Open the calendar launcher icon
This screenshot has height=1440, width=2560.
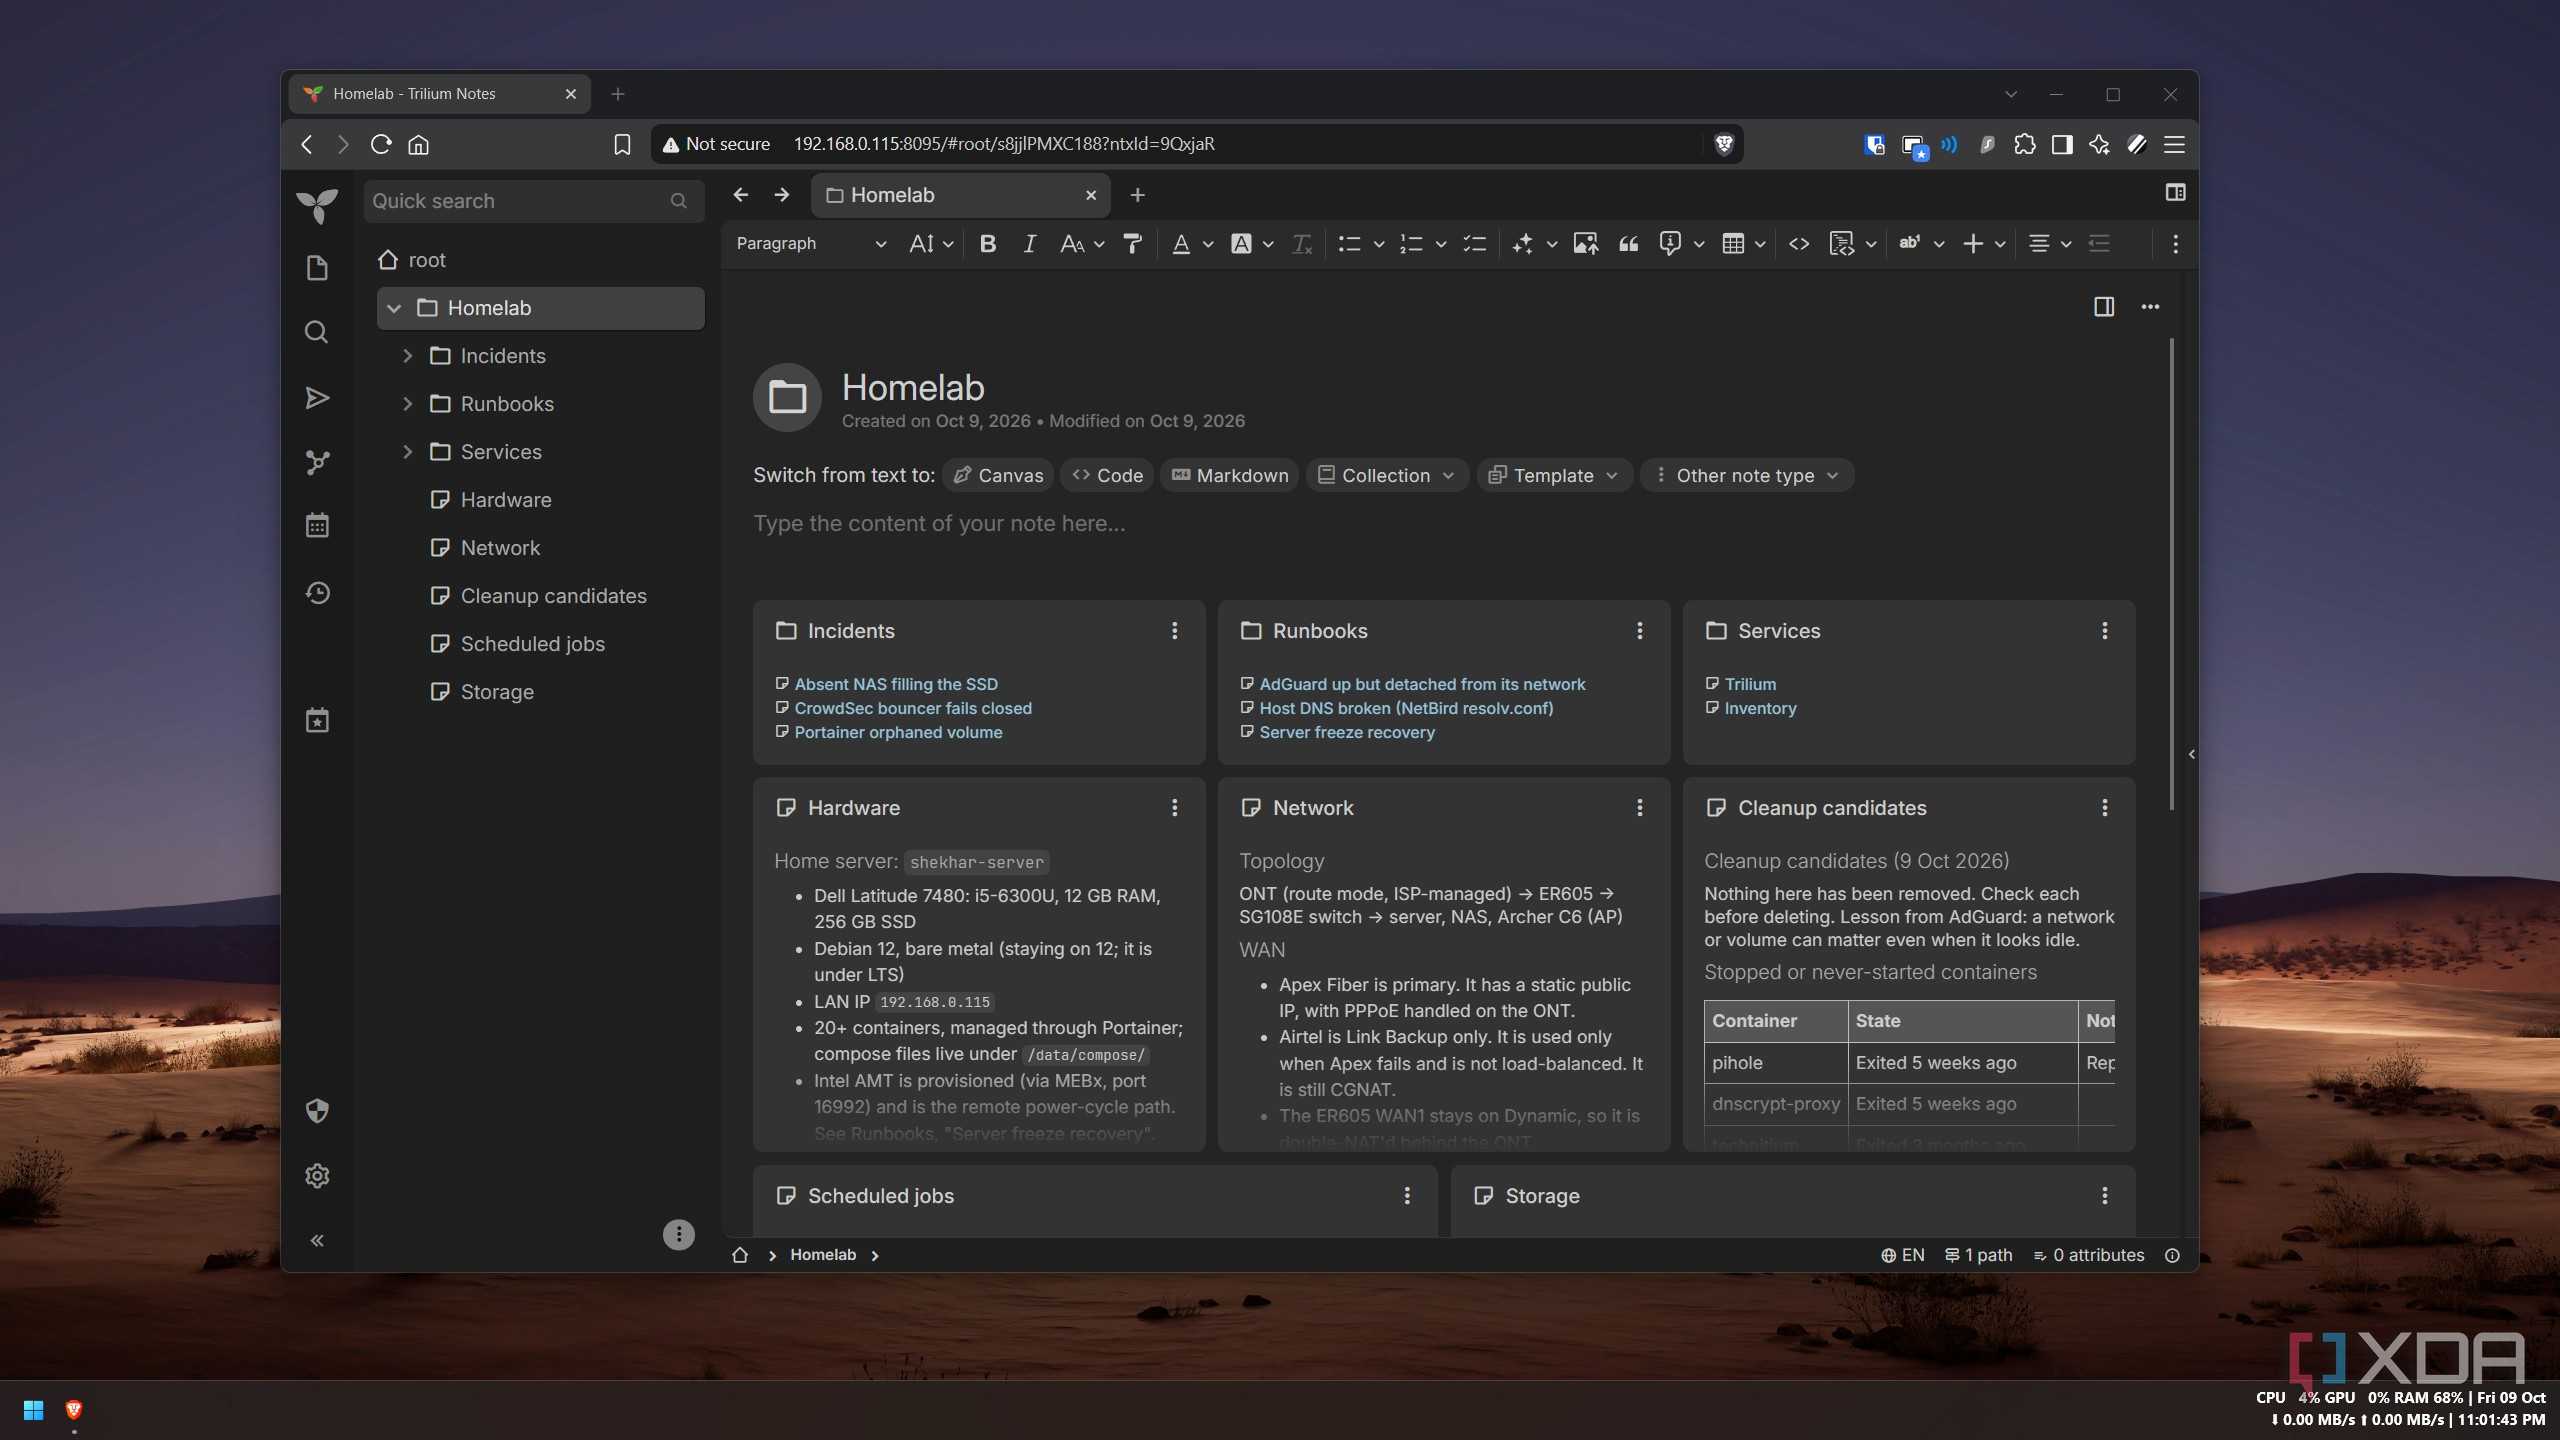point(317,525)
